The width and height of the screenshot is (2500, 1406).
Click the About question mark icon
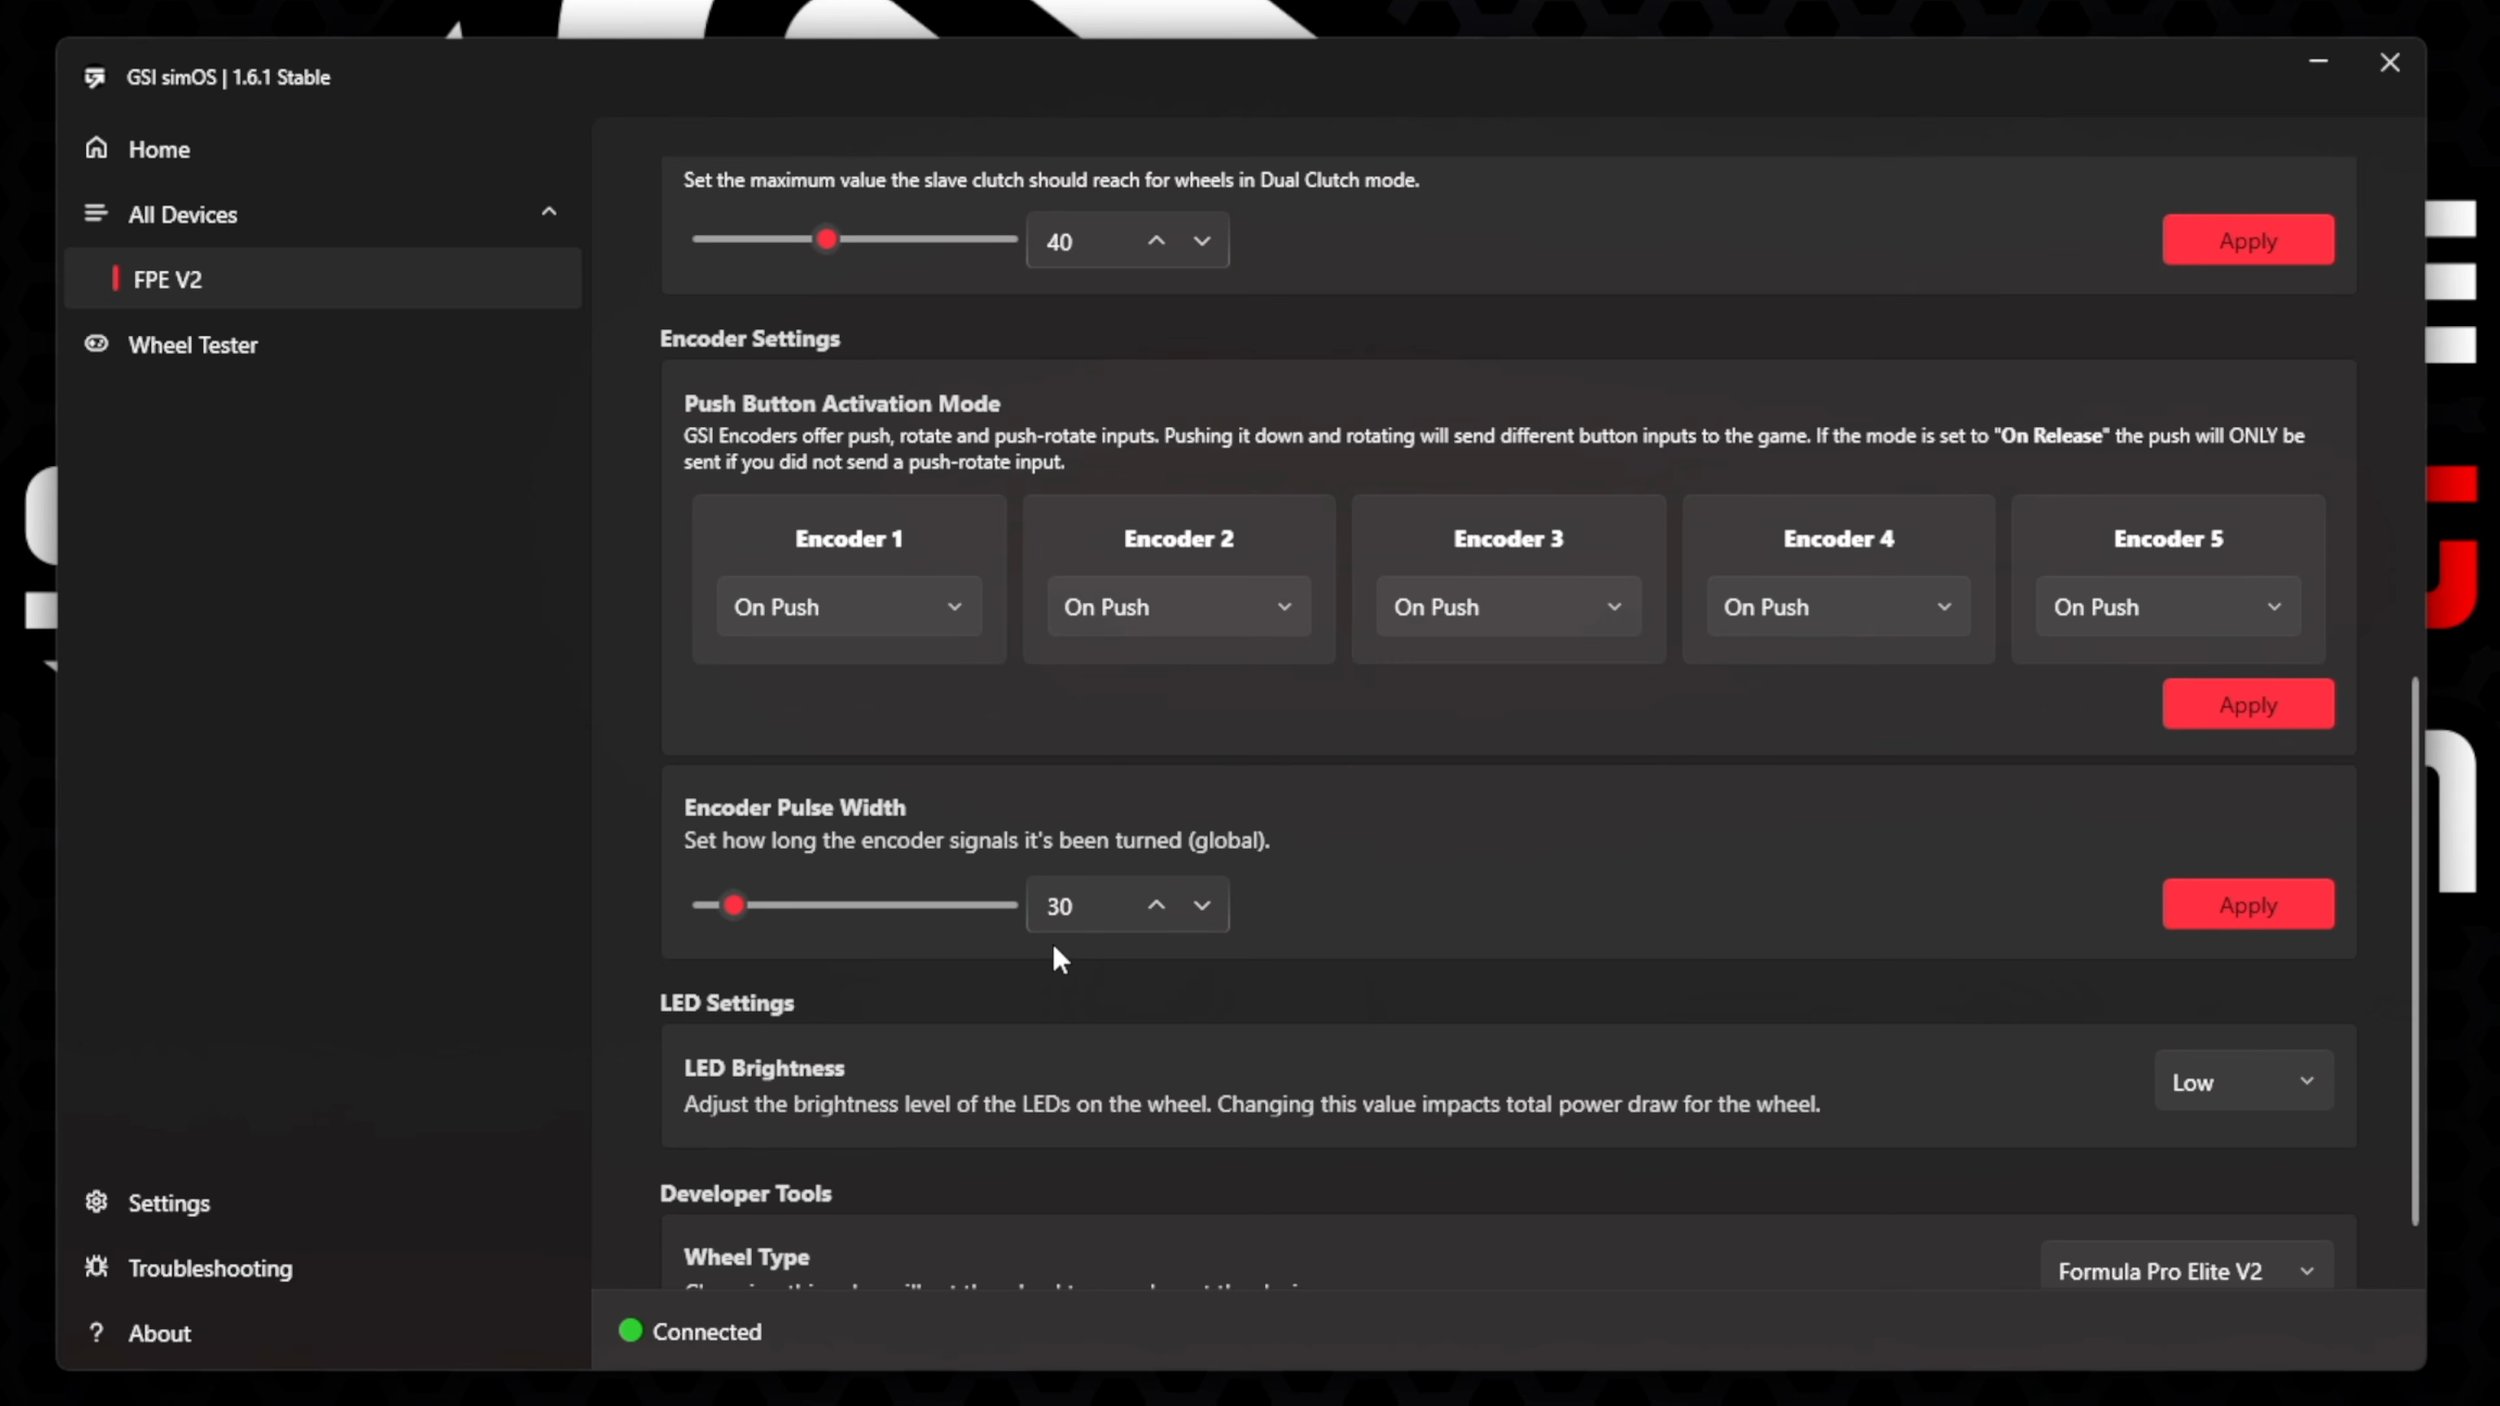[96, 1332]
